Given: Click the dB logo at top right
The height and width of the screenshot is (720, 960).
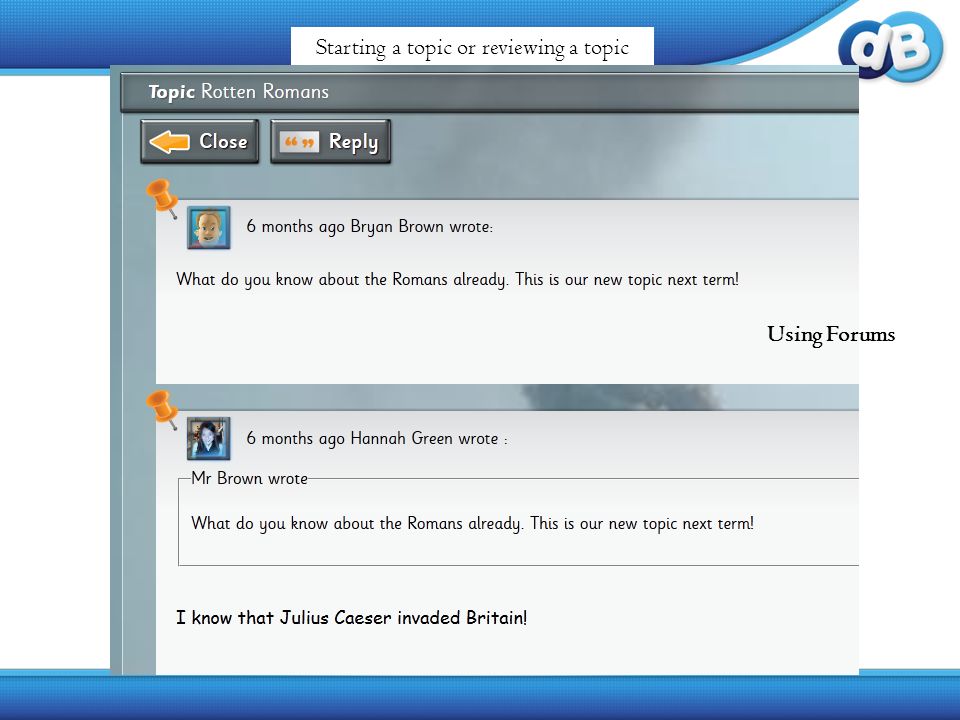Looking at the screenshot, I should coord(891,48).
